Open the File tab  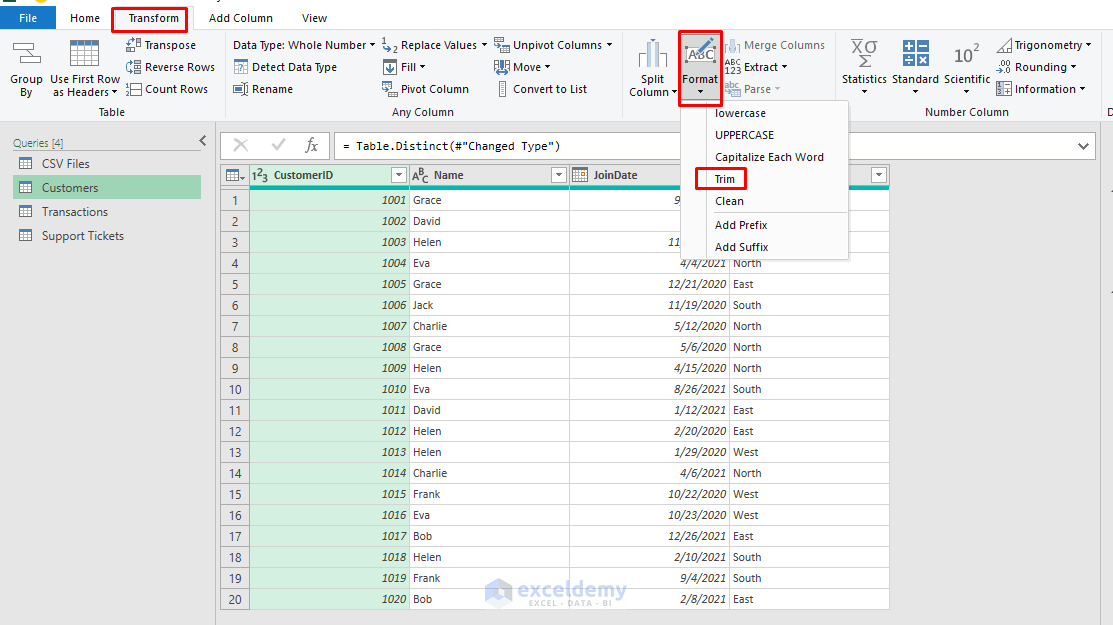tap(28, 18)
